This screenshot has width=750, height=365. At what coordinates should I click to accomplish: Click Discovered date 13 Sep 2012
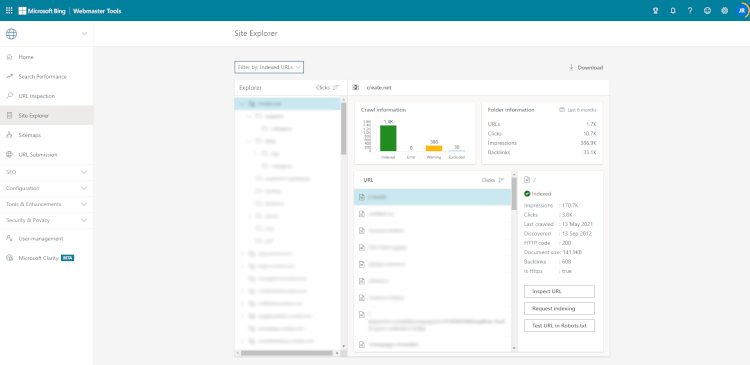[578, 233]
